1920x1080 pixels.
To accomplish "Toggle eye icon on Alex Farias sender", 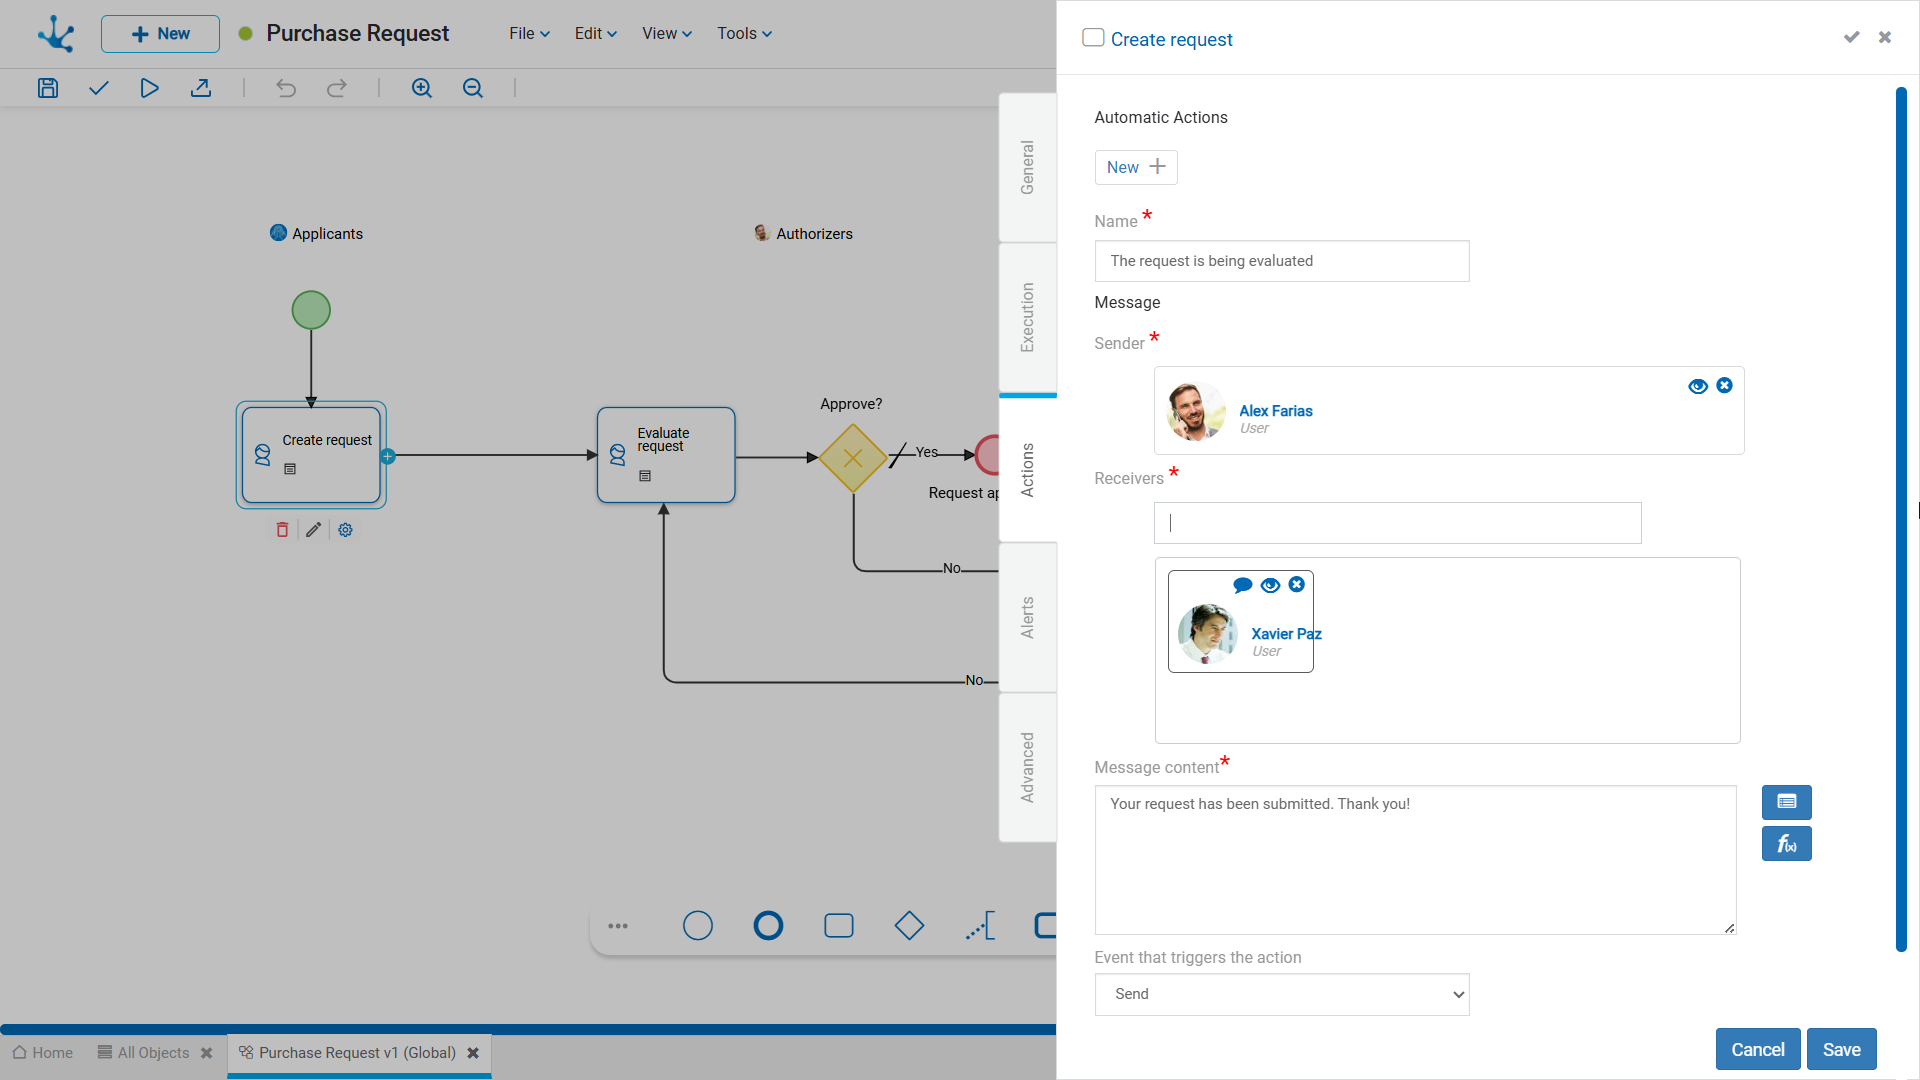I will [x=1697, y=386].
